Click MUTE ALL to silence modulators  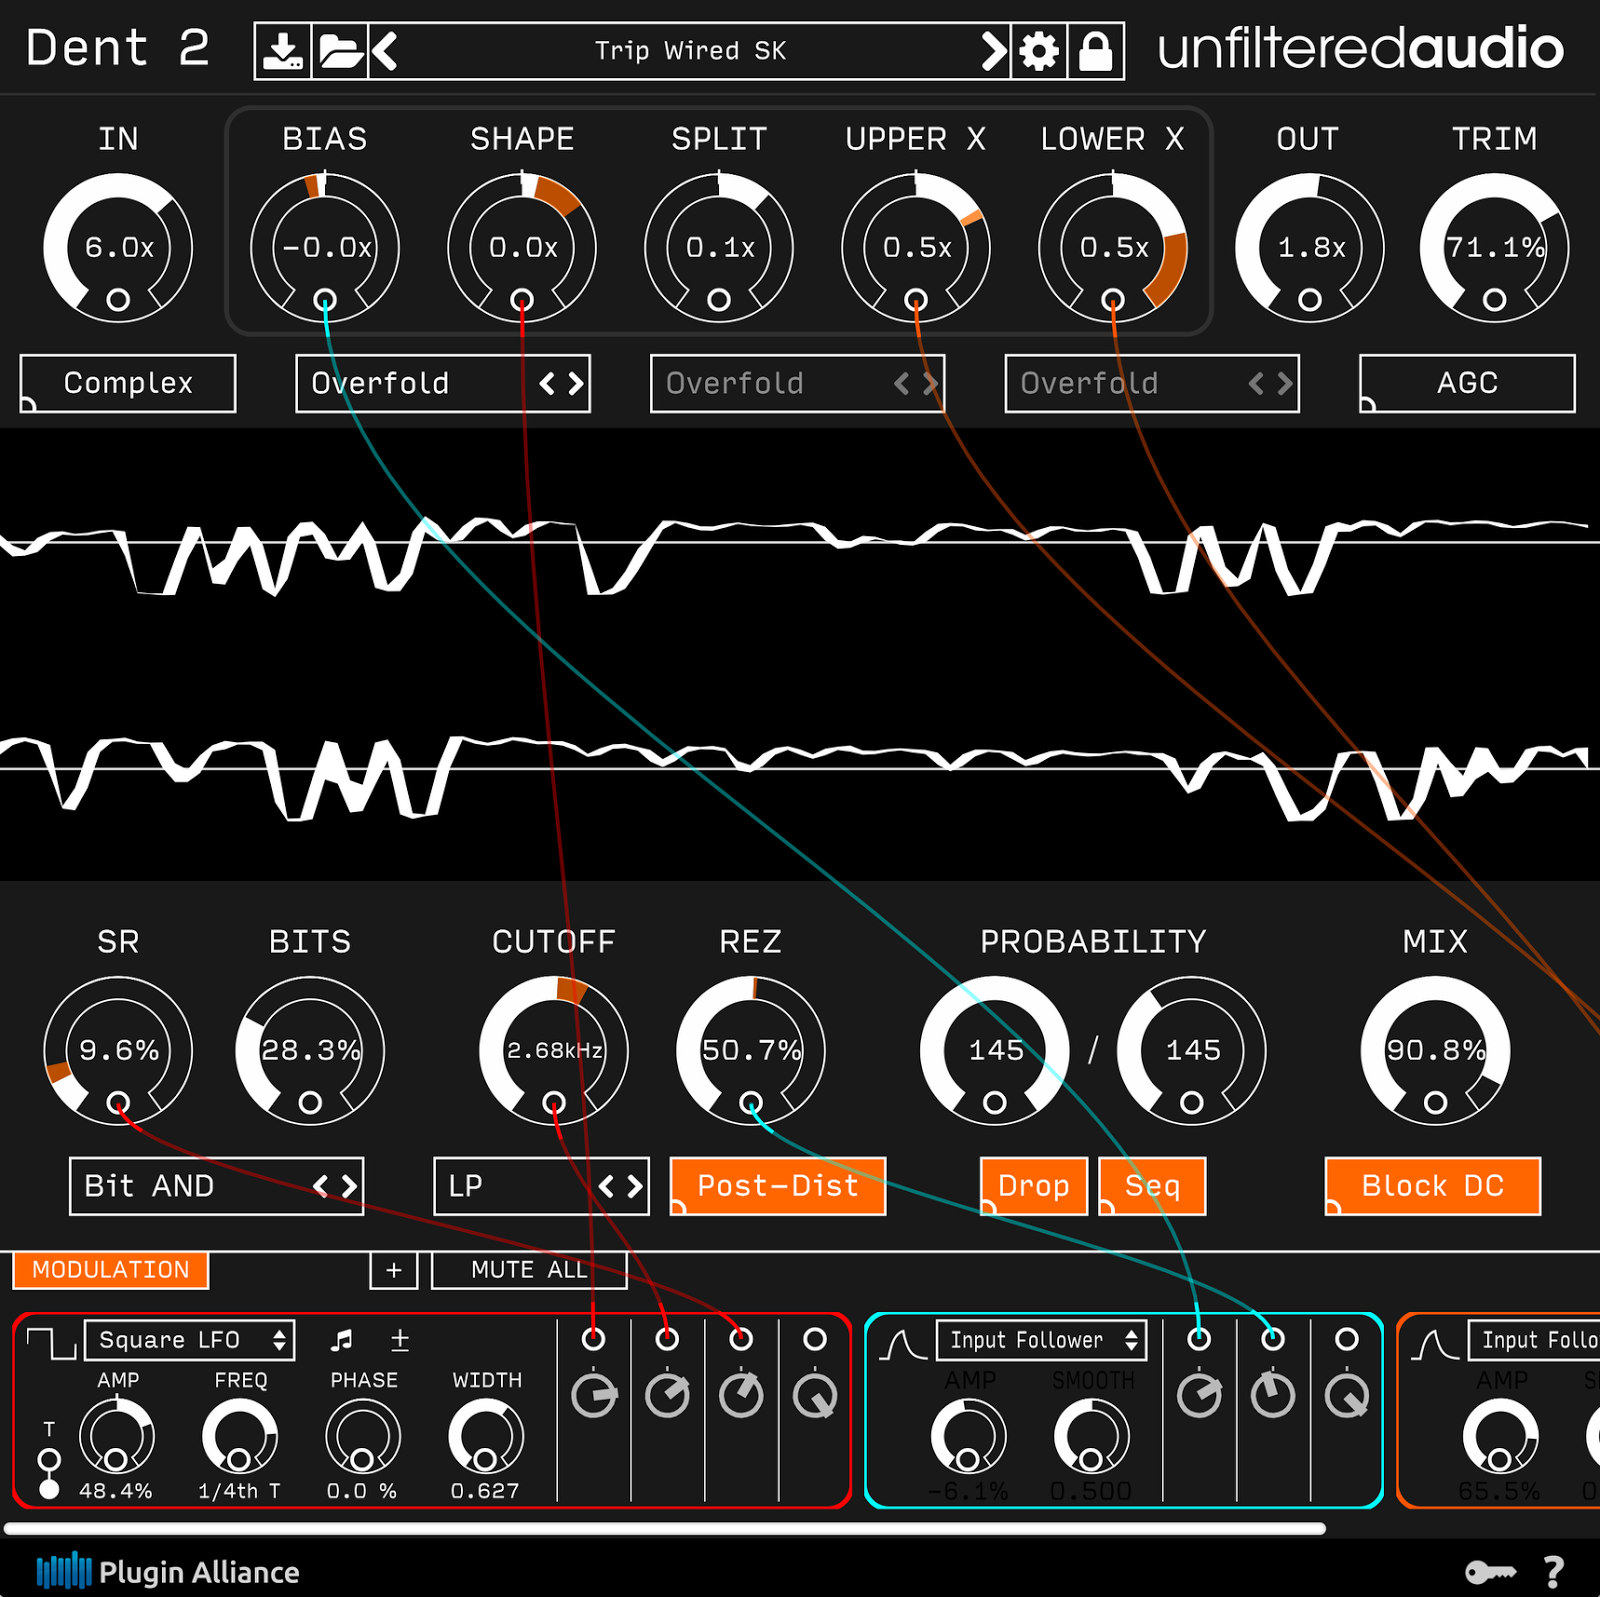pyautogui.click(x=528, y=1269)
